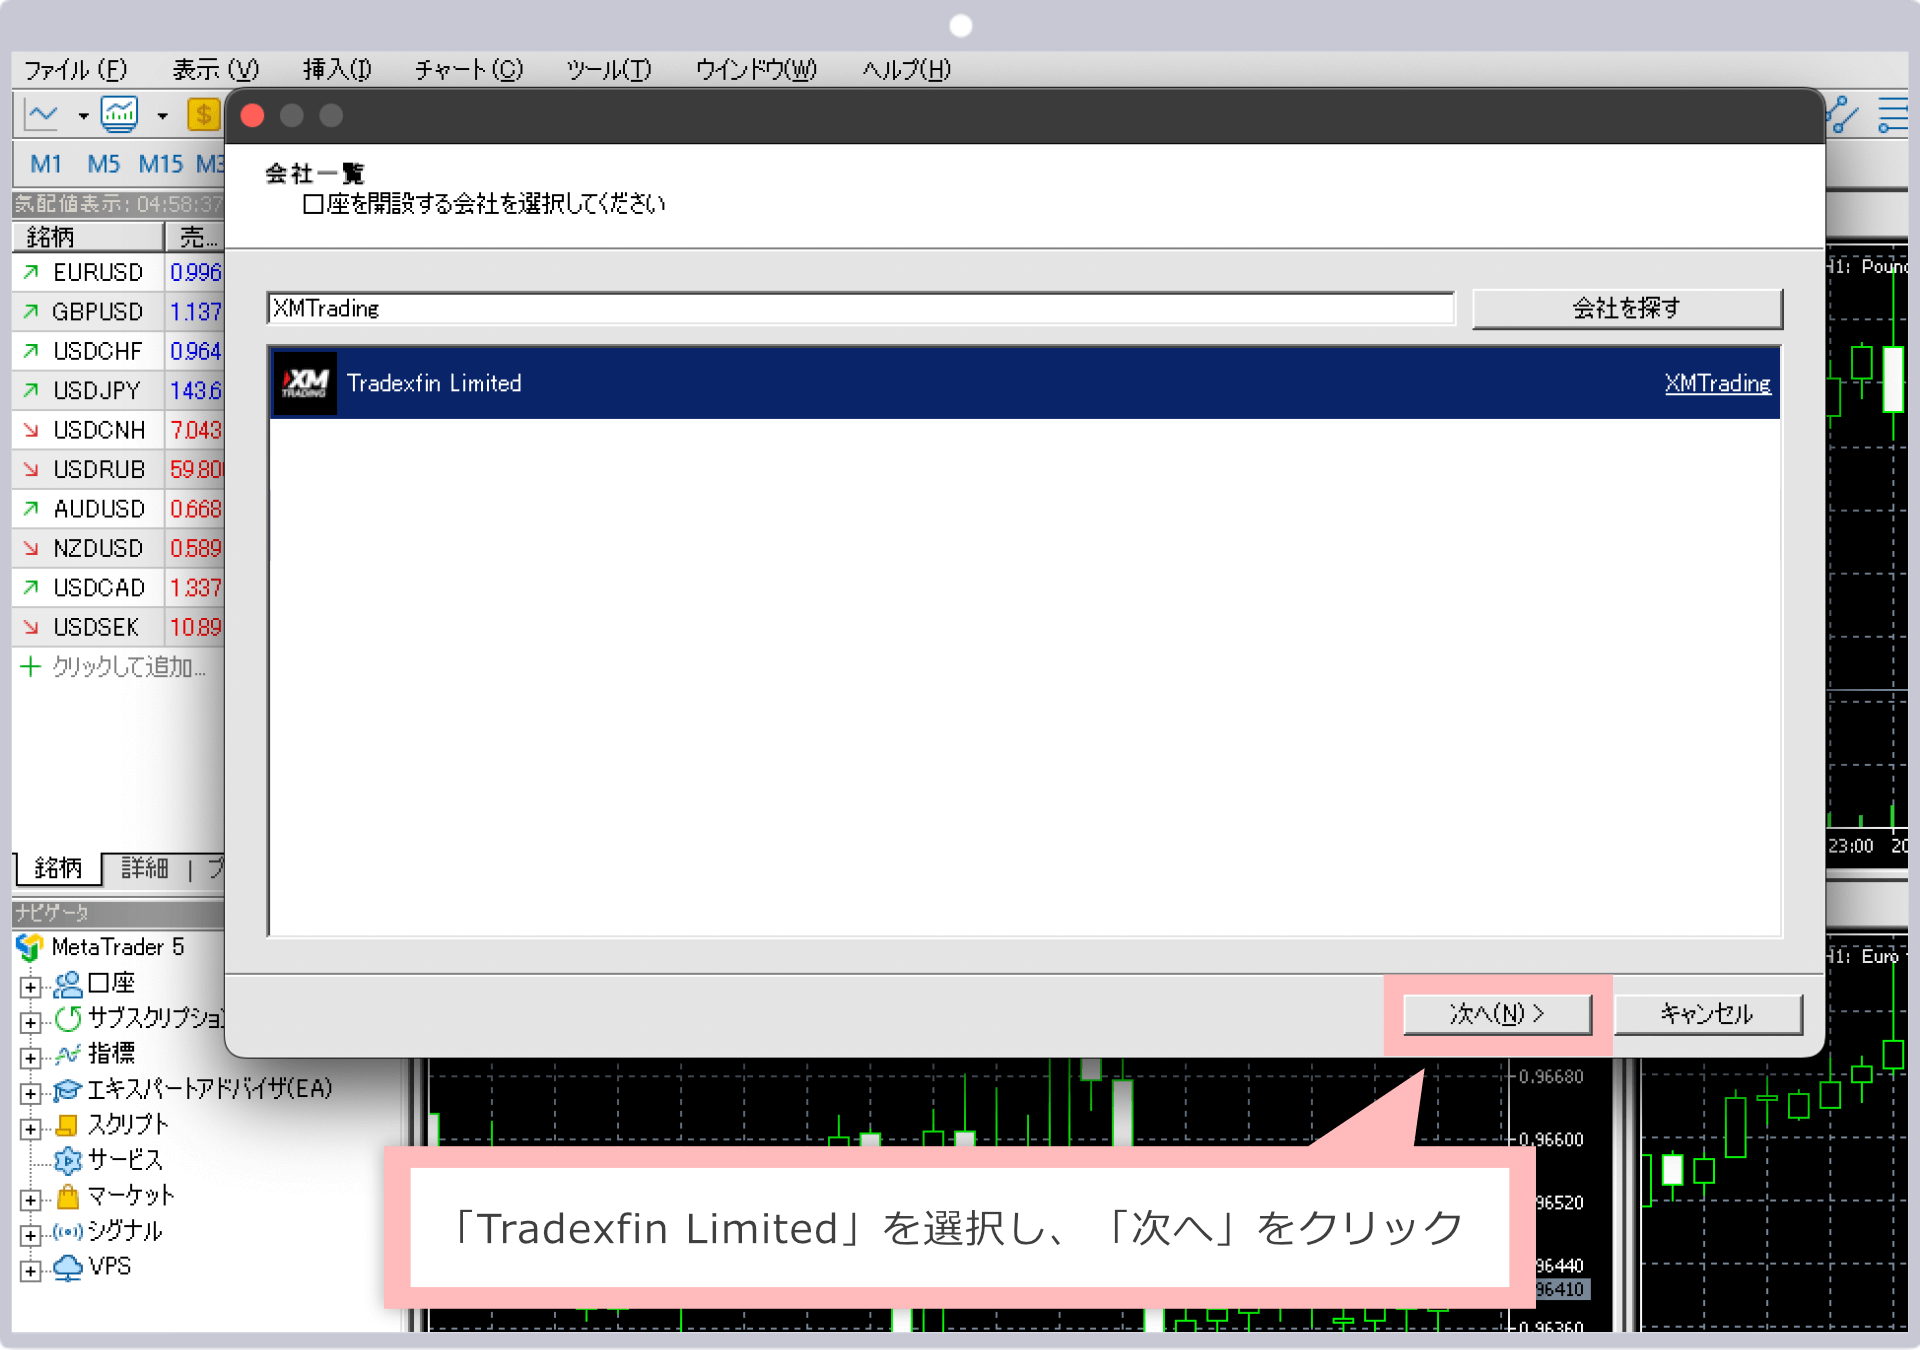Expand the サブスクリプション tree node
This screenshot has width=1920, height=1350.
click(31, 1022)
